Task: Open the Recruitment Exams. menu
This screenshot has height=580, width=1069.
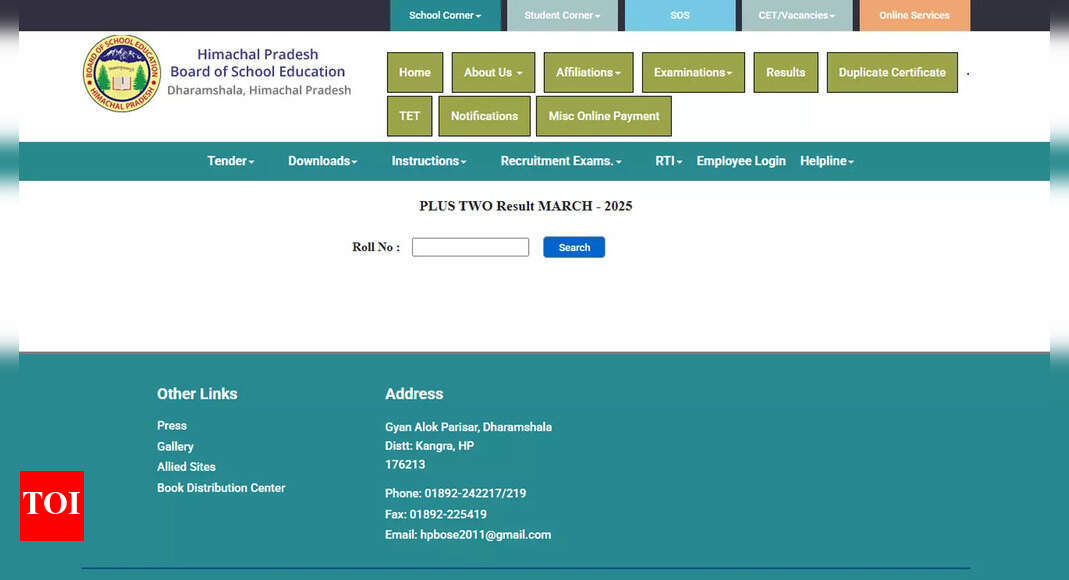Action: (x=560, y=161)
